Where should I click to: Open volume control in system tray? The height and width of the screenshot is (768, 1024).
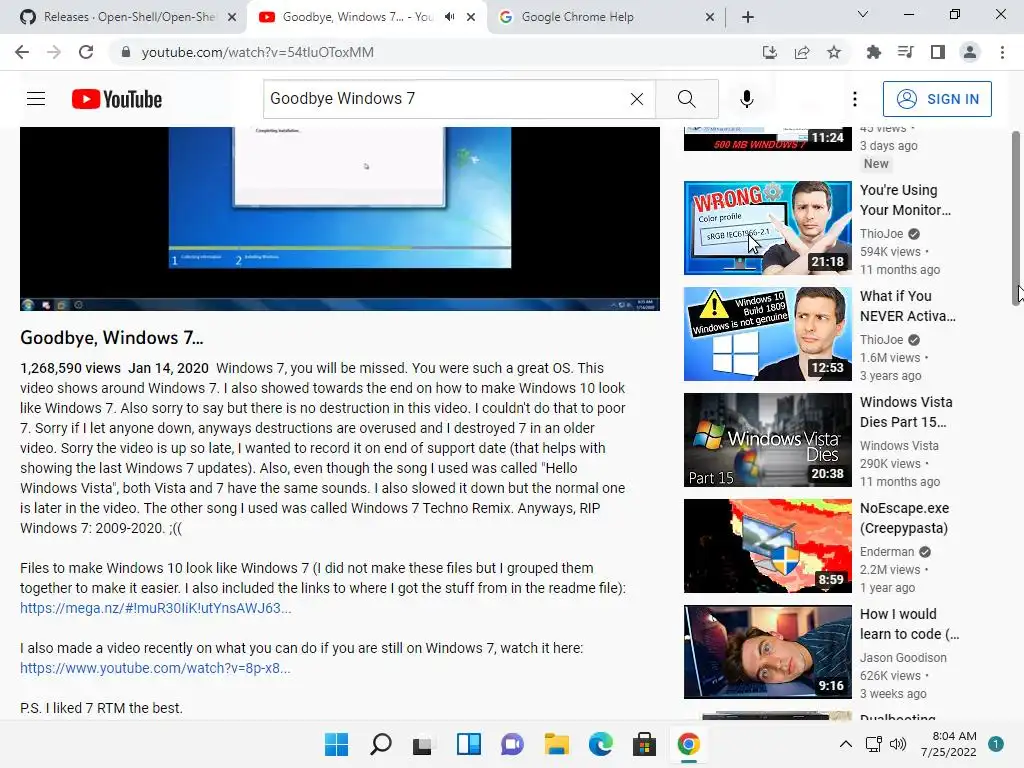[x=899, y=744]
